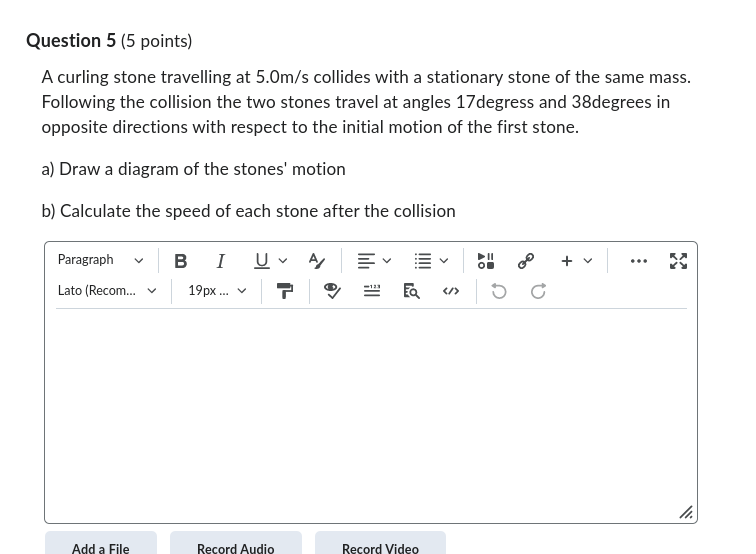Screen dimensions: 756x554
Task: Click the part b) calculate speed text
Action: tap(248, 211)
